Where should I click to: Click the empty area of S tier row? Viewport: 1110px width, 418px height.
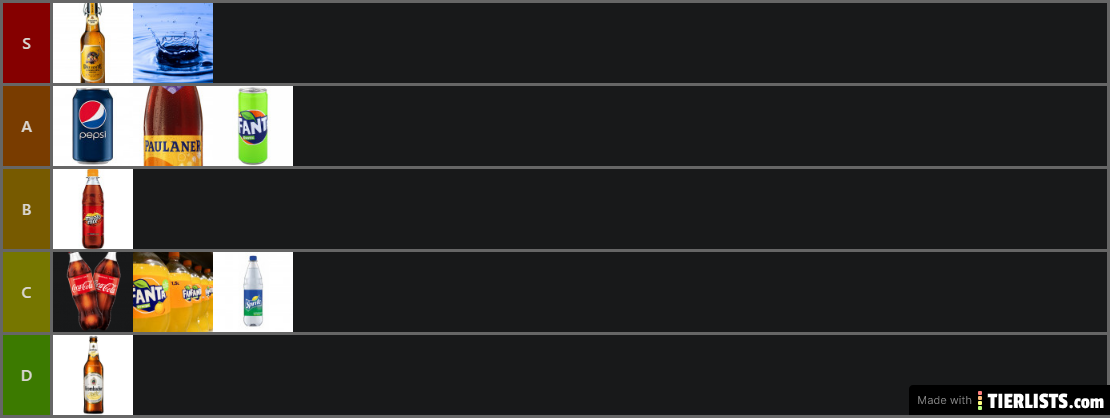pyautogui.click(x=660, y=43)
